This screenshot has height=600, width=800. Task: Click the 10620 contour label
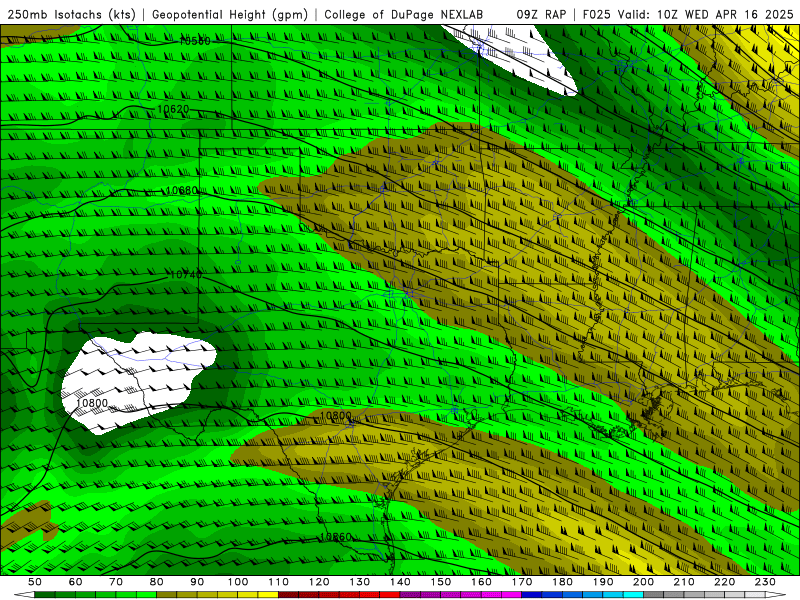[173, 109]
